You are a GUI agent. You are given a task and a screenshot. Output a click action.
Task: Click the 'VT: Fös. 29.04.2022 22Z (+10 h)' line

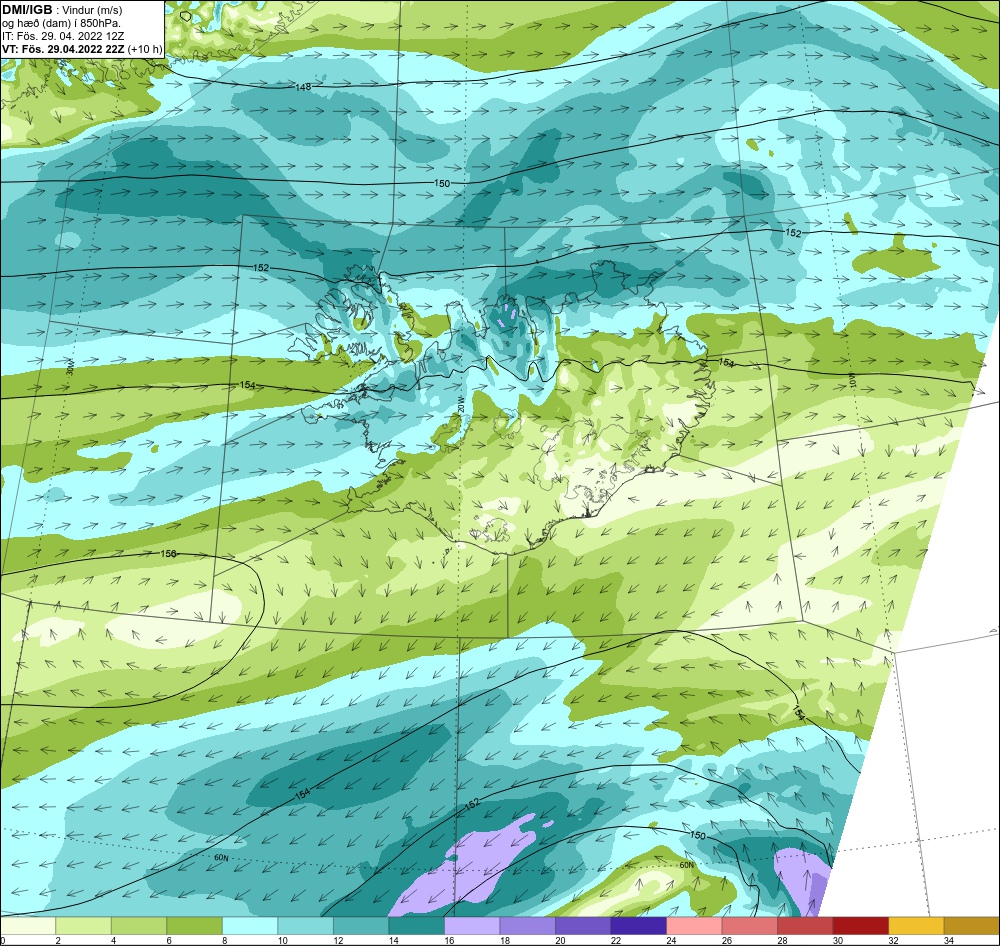82,49
